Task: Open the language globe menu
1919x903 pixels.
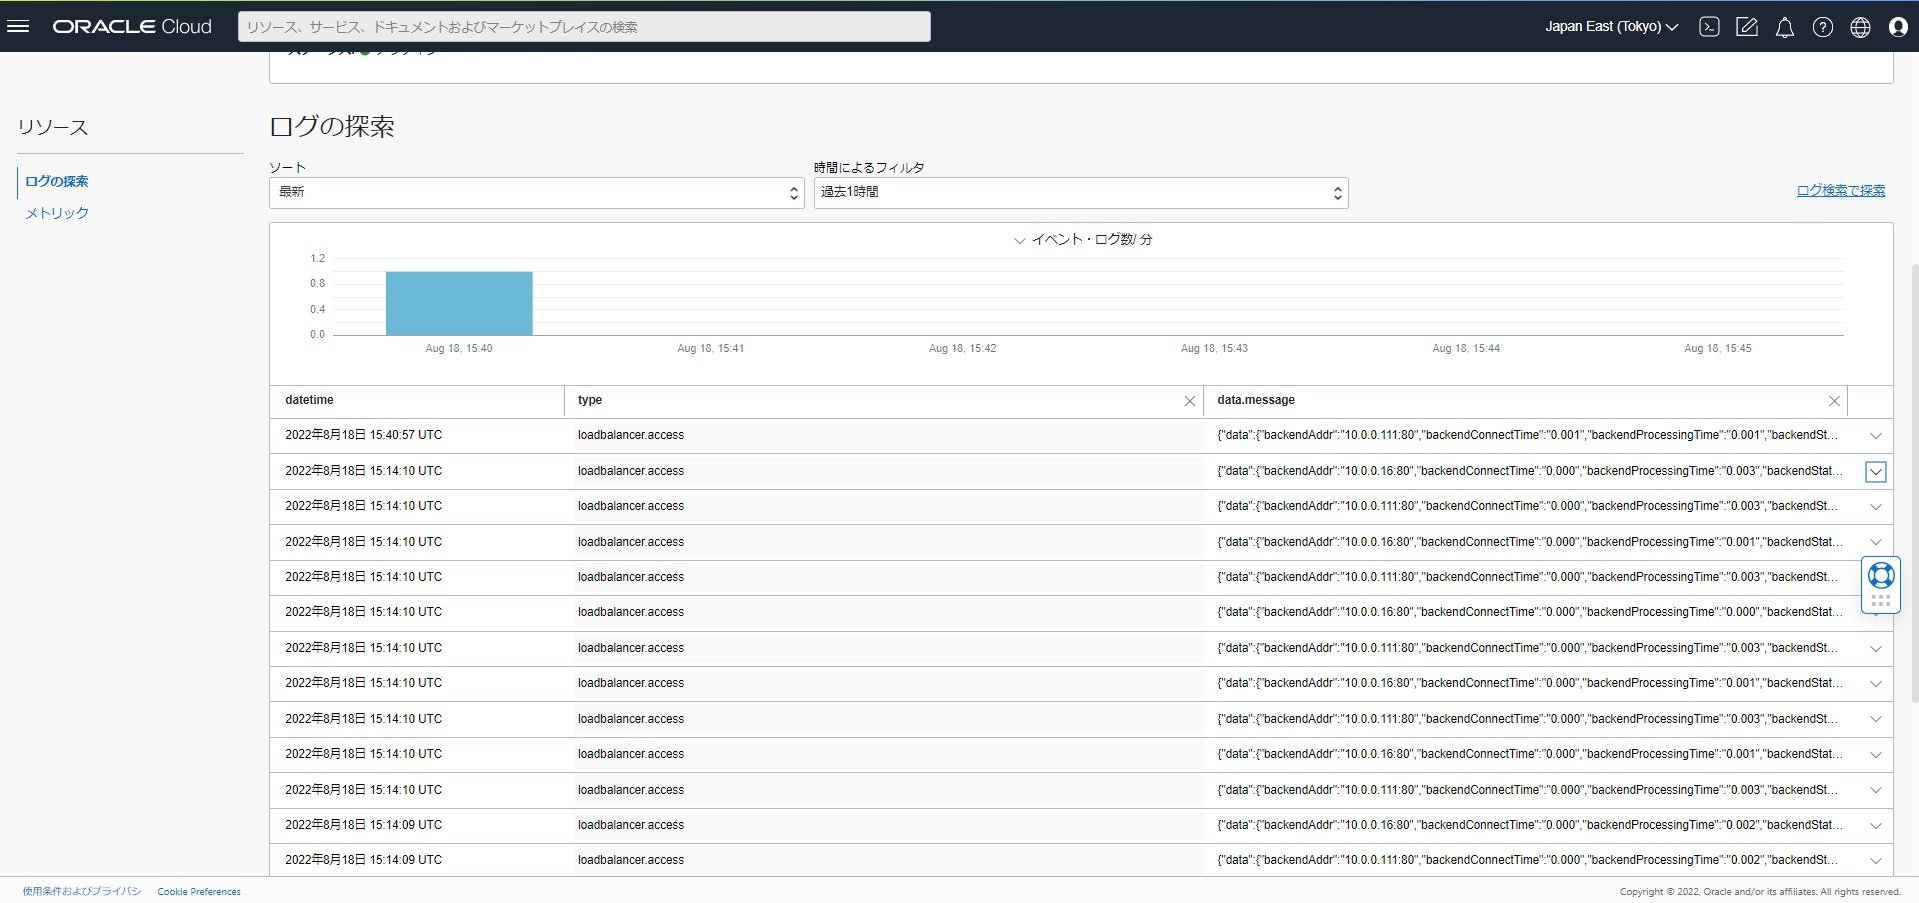Action: (x=1860, y=27)
